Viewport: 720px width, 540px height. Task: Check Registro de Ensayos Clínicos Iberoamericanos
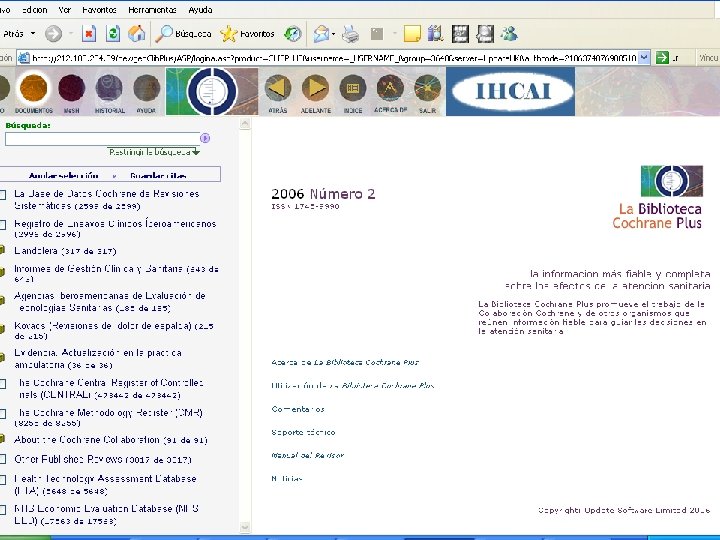3,225
